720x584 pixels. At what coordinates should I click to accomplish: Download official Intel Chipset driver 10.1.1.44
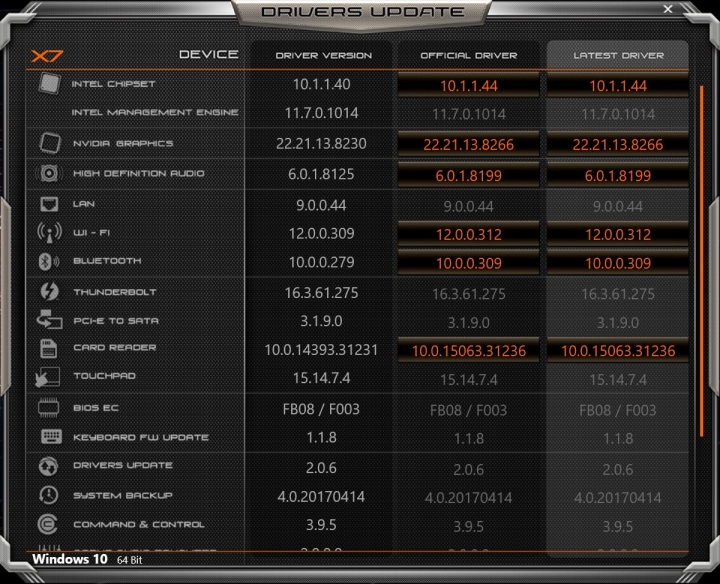[x=468, y=85]
